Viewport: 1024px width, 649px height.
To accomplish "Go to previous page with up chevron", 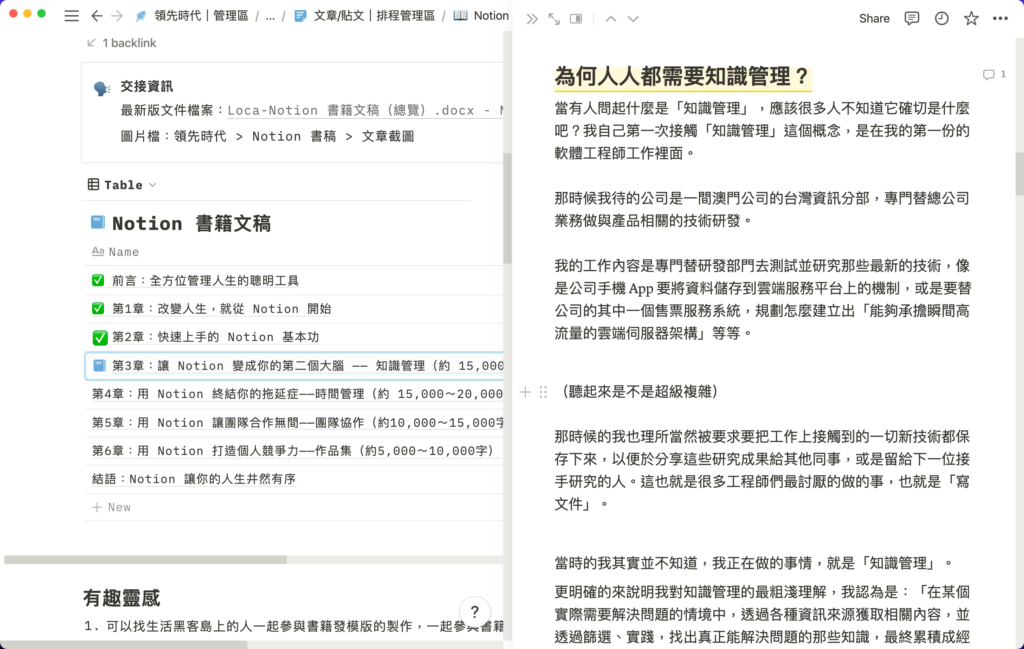I will (x=611, y=19).
